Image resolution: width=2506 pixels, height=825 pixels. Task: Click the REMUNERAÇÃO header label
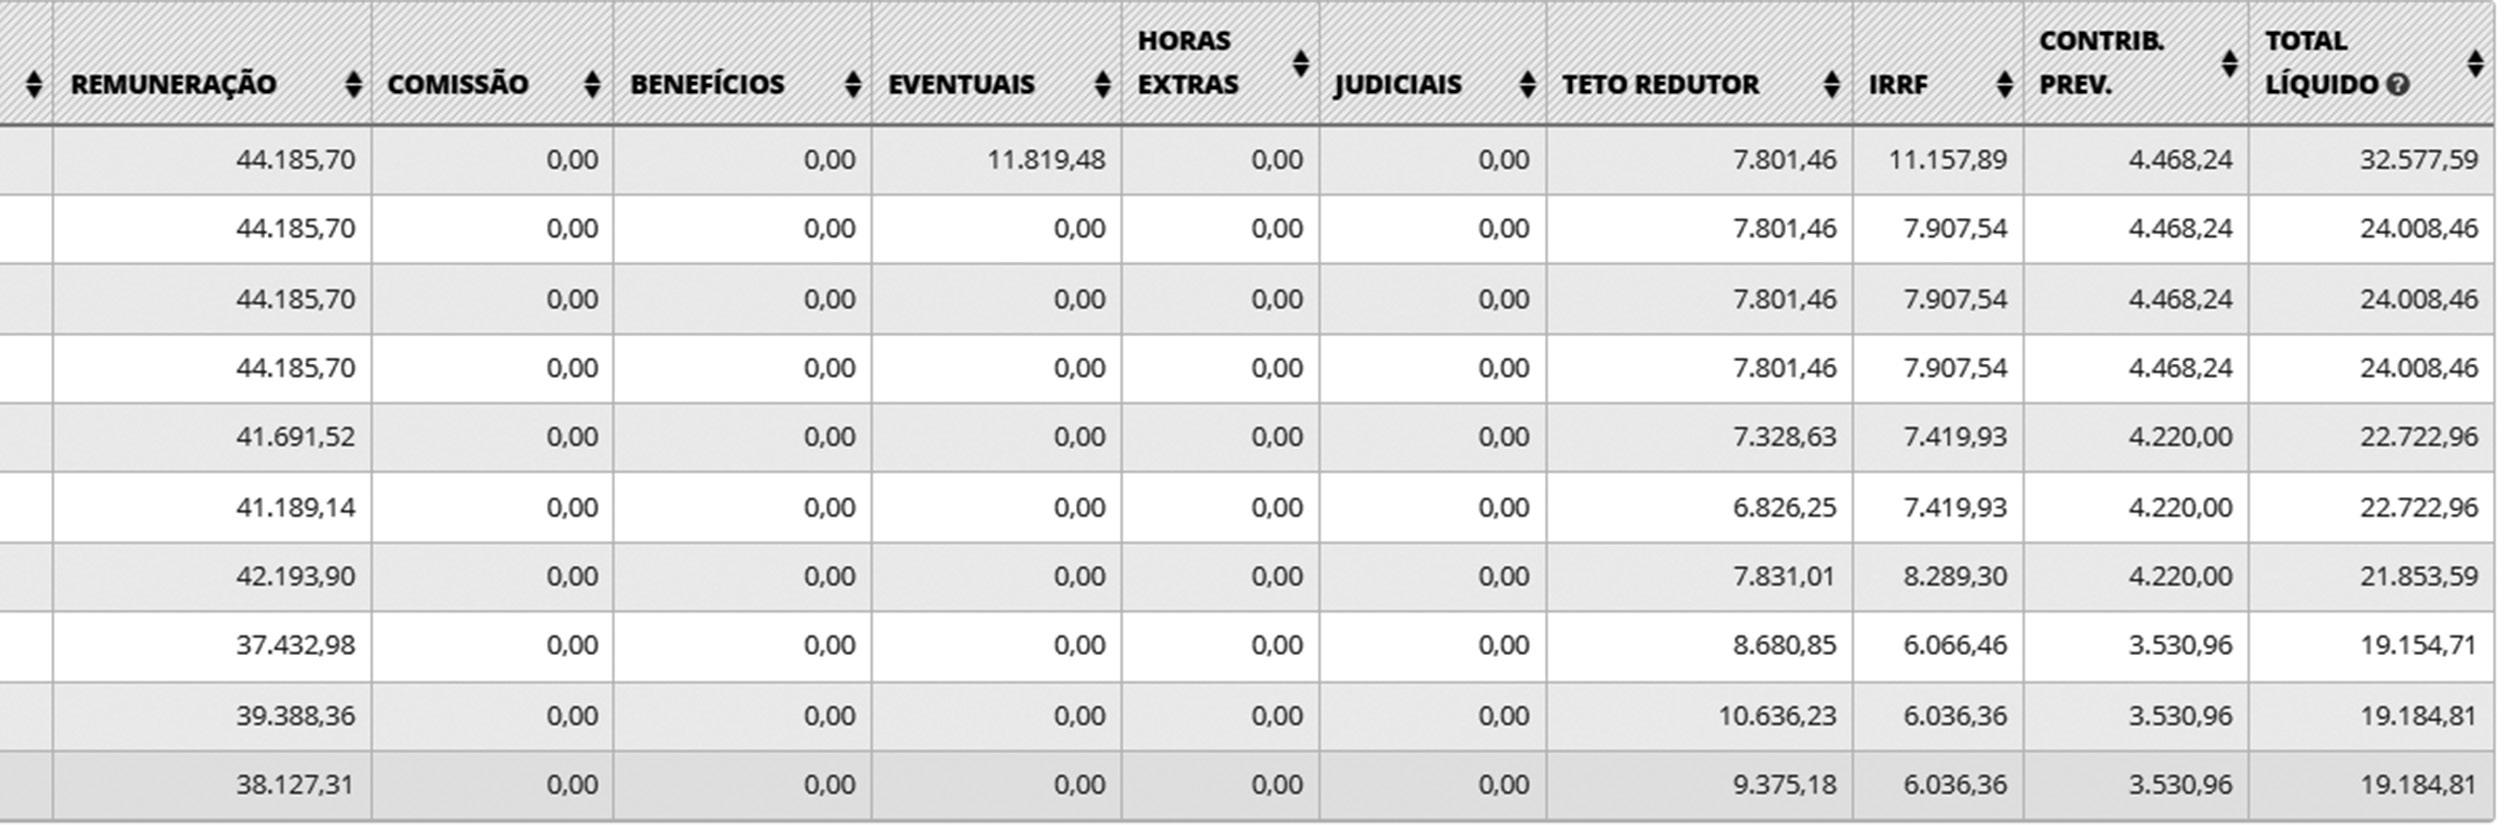coord(173,84)
